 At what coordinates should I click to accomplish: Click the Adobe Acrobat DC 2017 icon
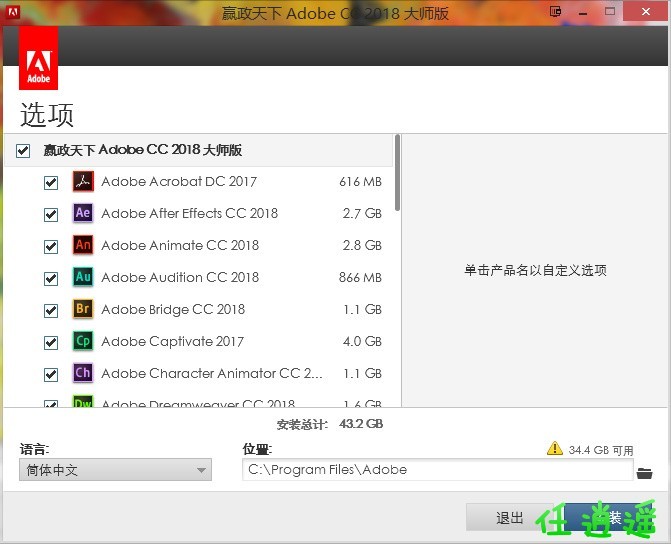pos(83,181)
